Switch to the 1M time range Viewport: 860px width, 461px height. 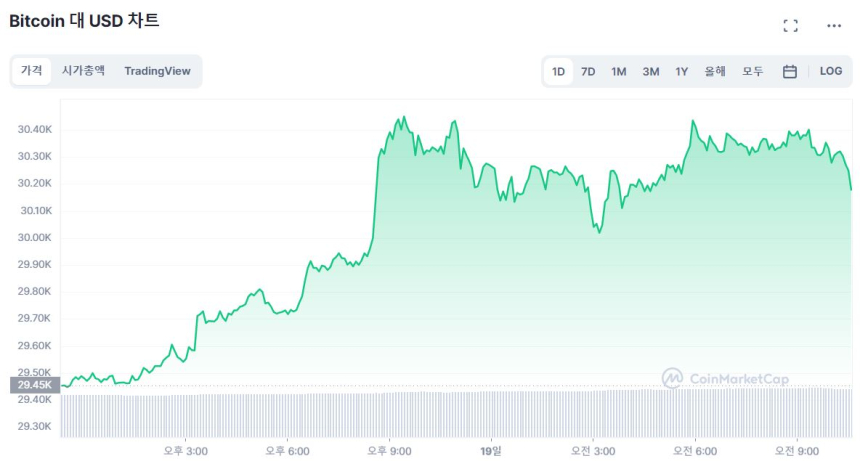(619, 71)
